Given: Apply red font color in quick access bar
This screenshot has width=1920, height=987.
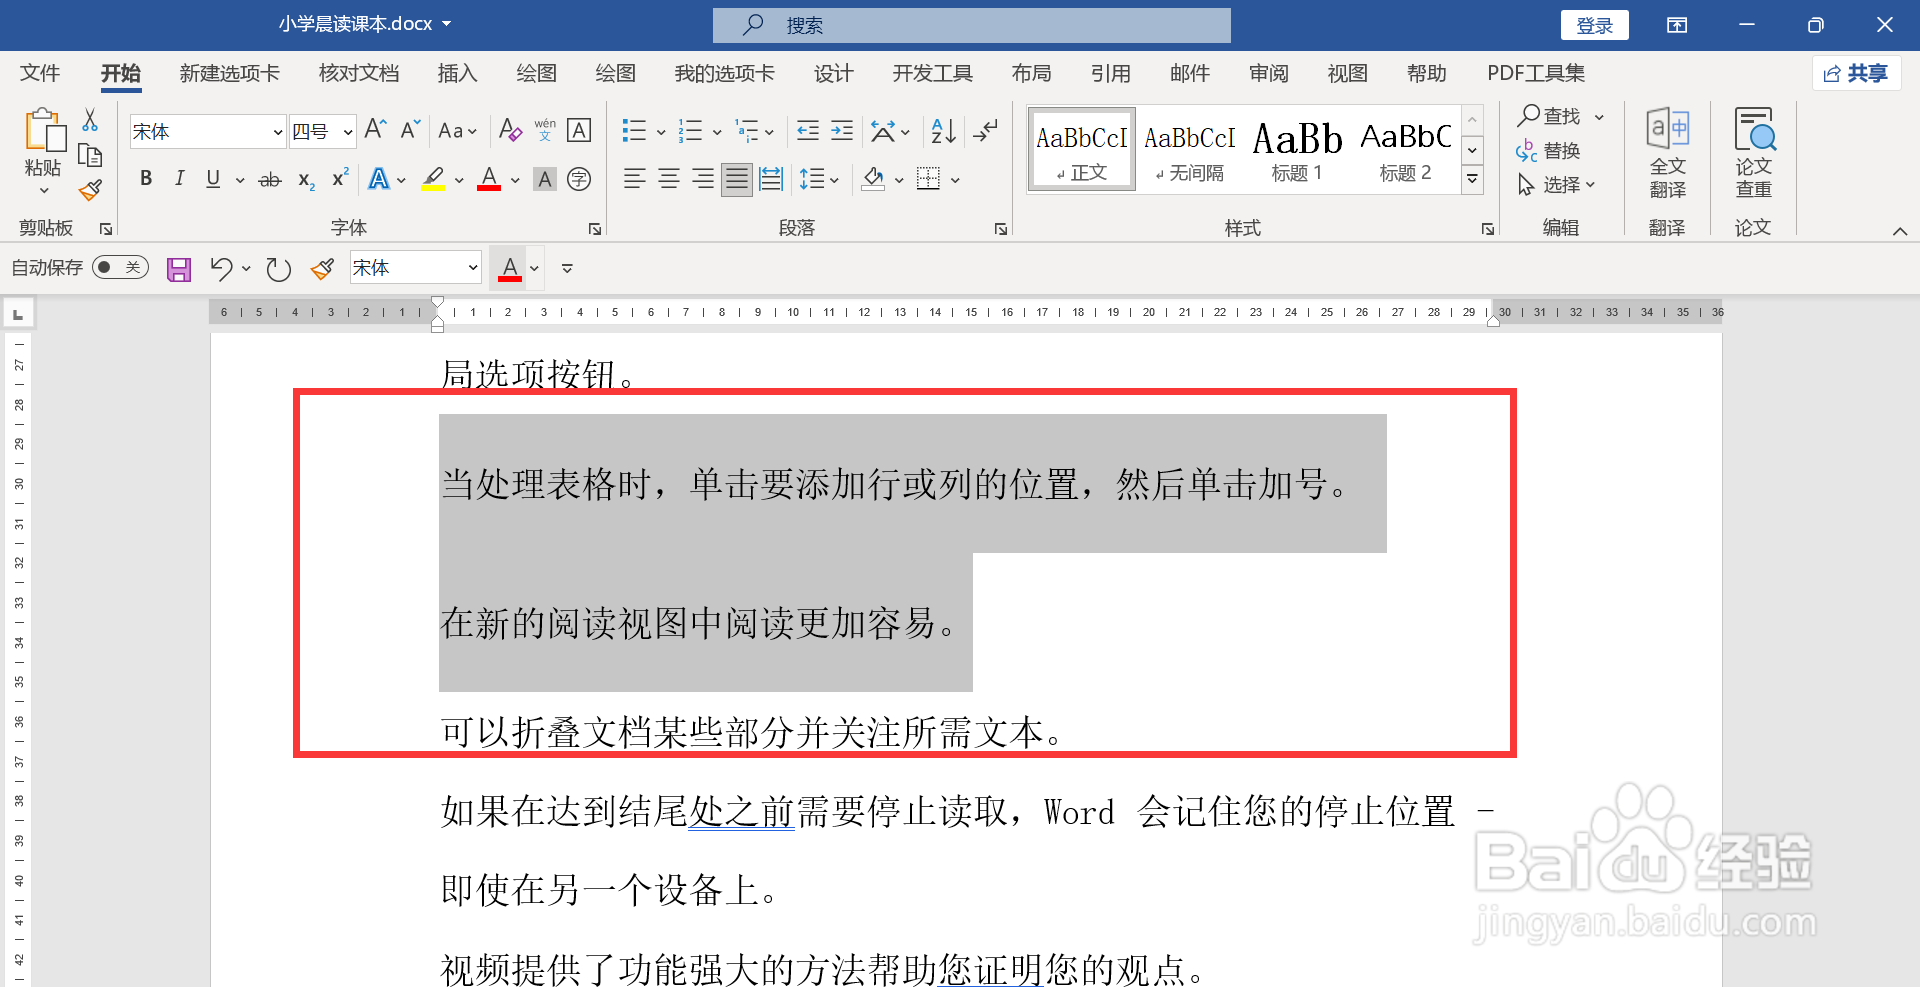Looking at the screenshot, I should (510, 269).
